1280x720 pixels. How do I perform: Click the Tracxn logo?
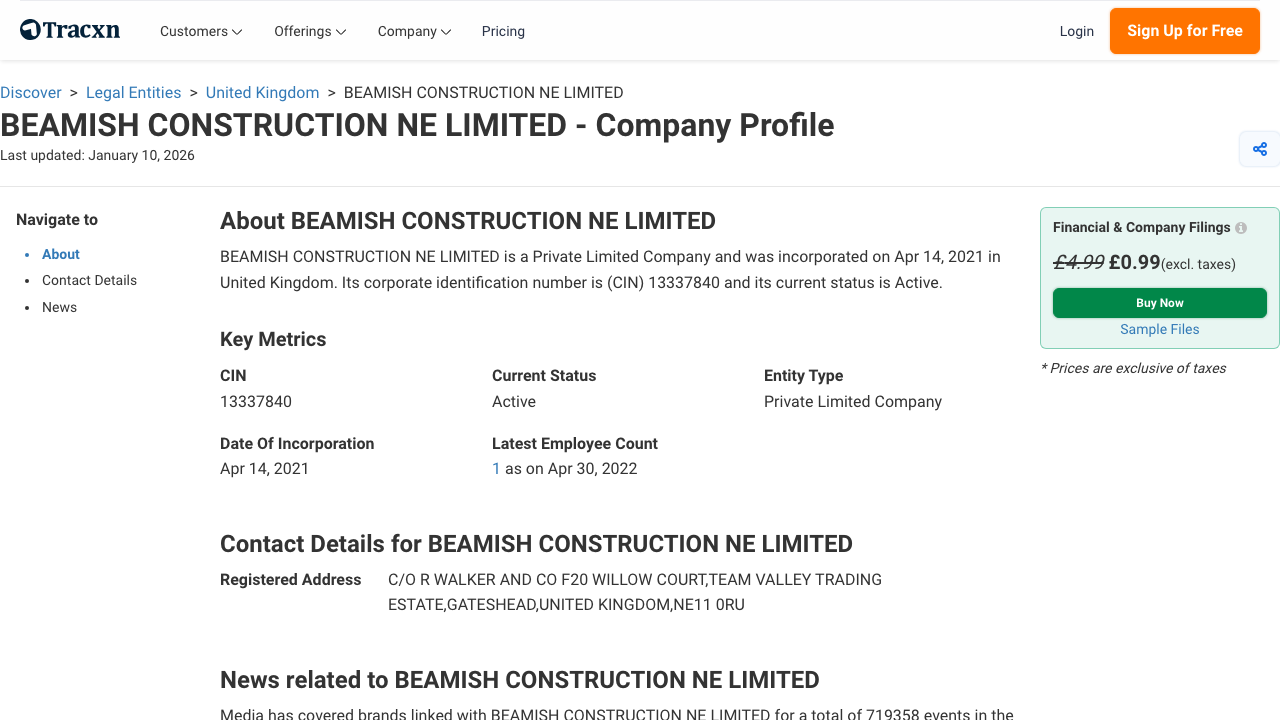(69, 29)
